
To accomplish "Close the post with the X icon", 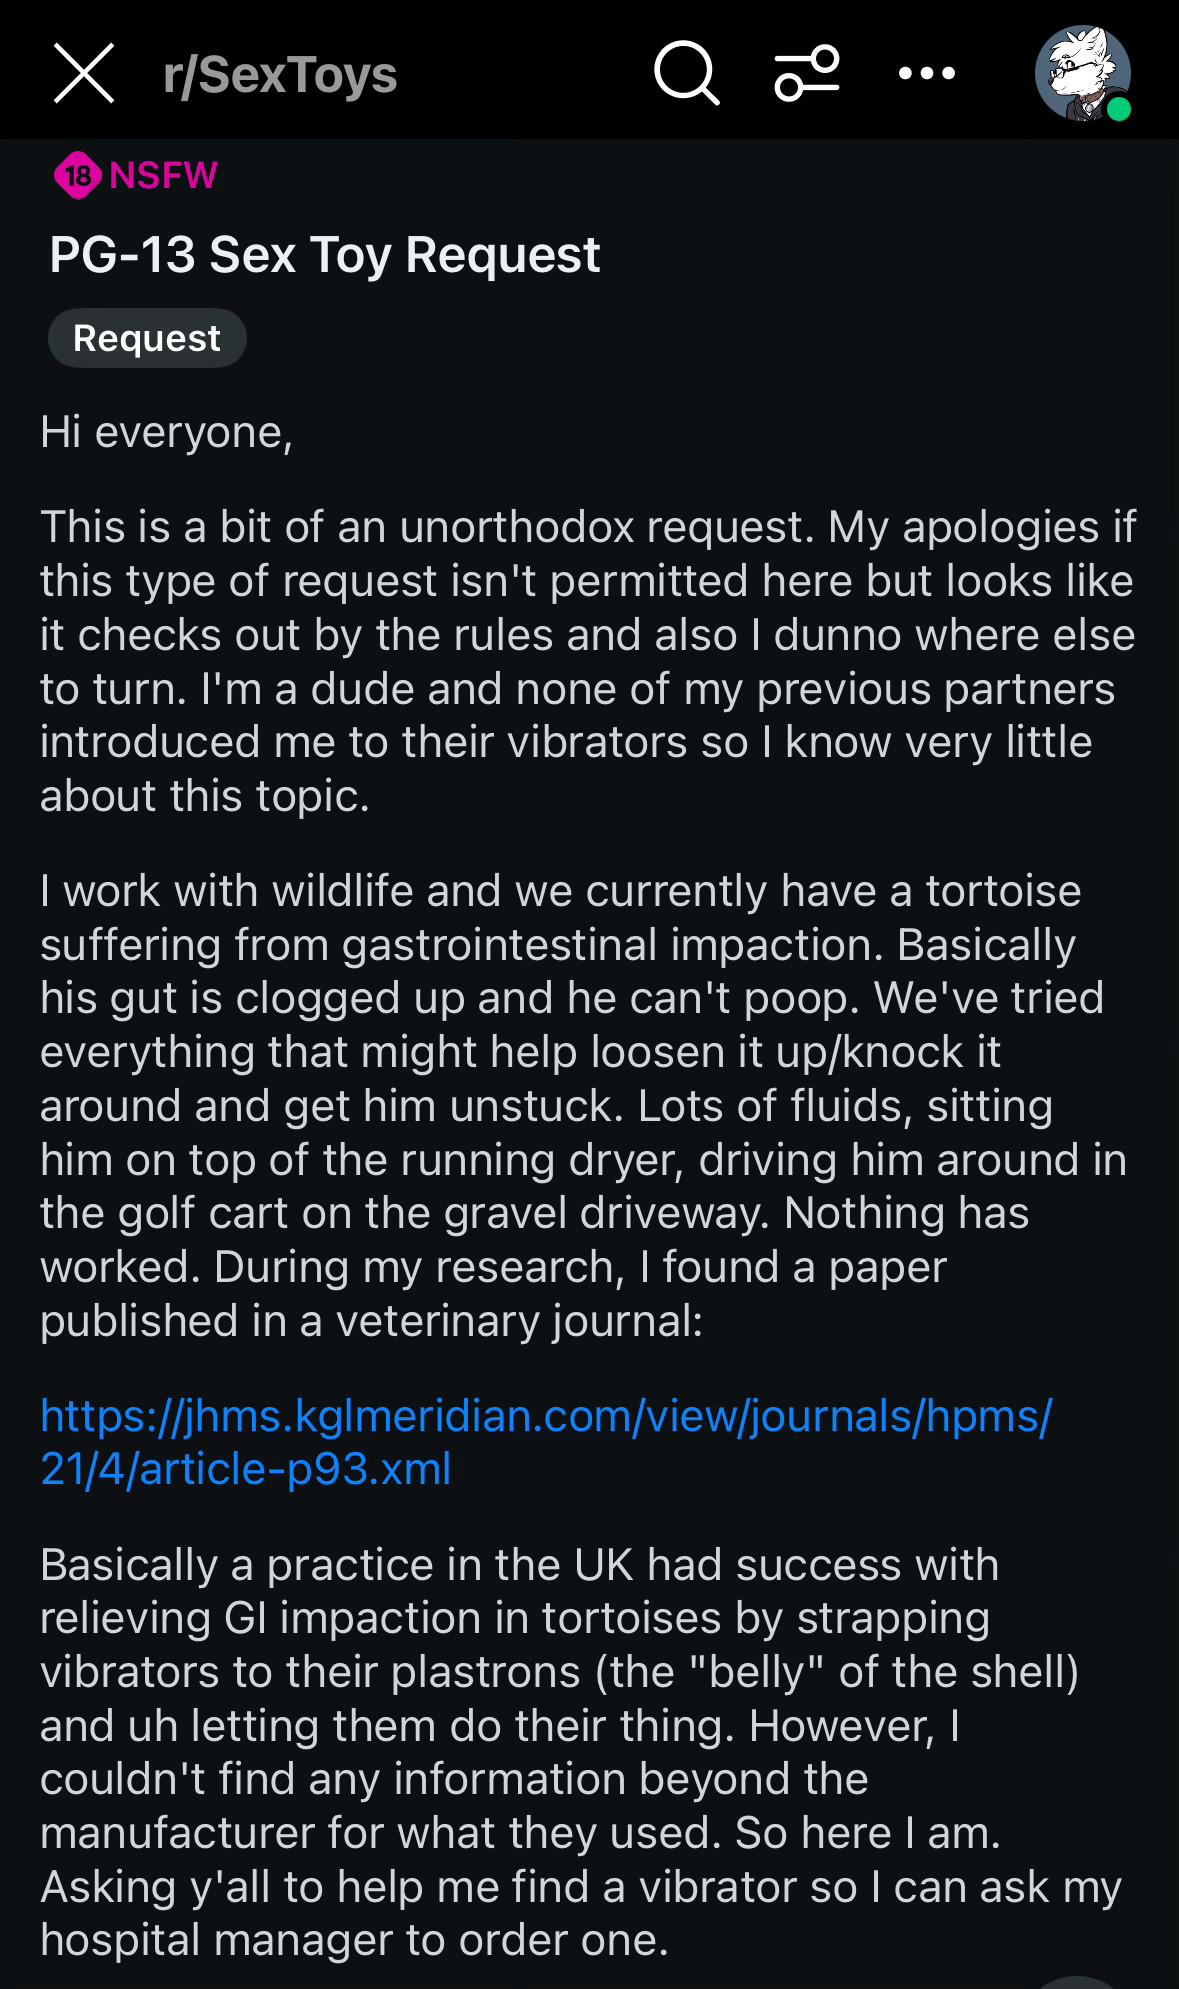I will click(84, 74).
